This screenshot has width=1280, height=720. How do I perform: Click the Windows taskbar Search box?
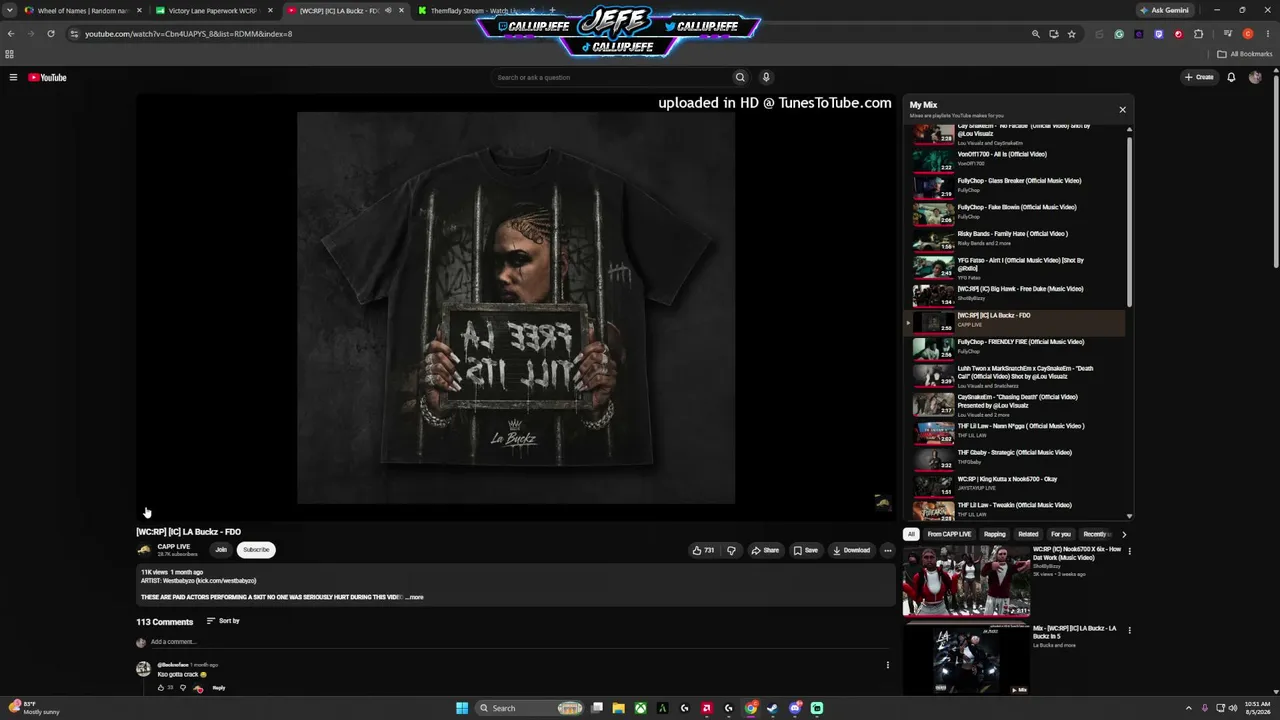[x=530, y=708]
